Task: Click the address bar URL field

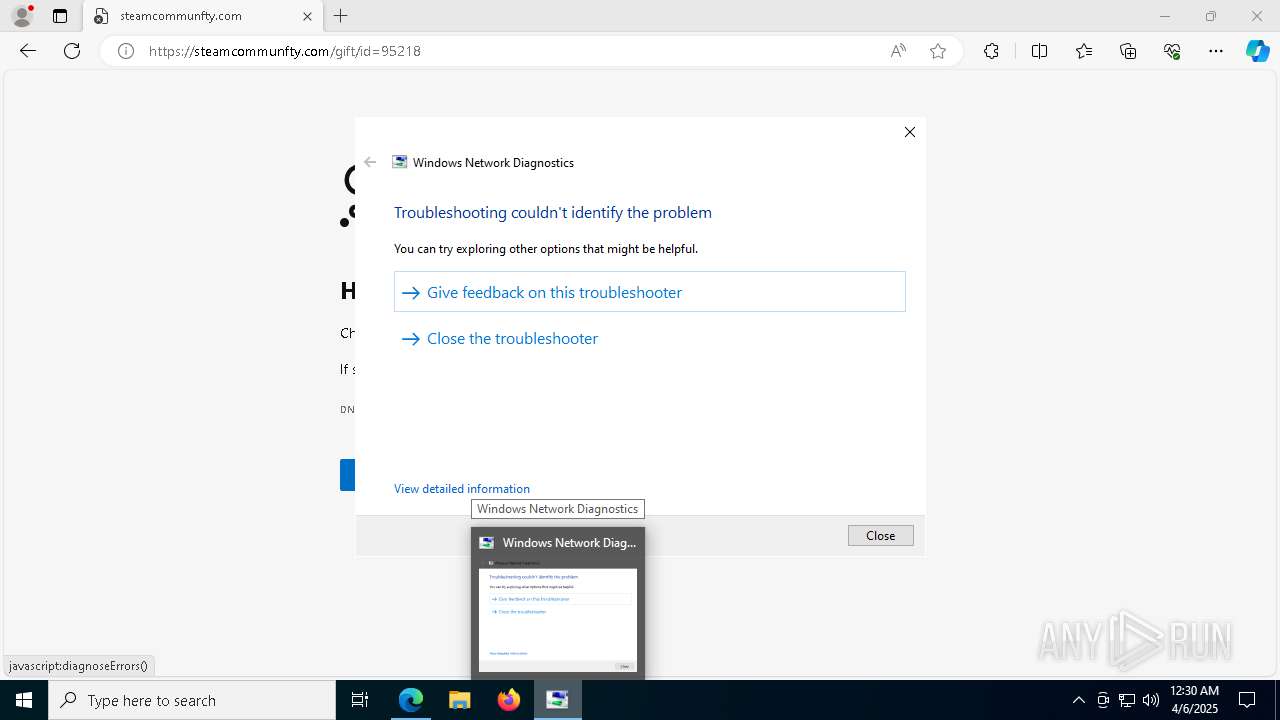Action: [x=510, y=51]
